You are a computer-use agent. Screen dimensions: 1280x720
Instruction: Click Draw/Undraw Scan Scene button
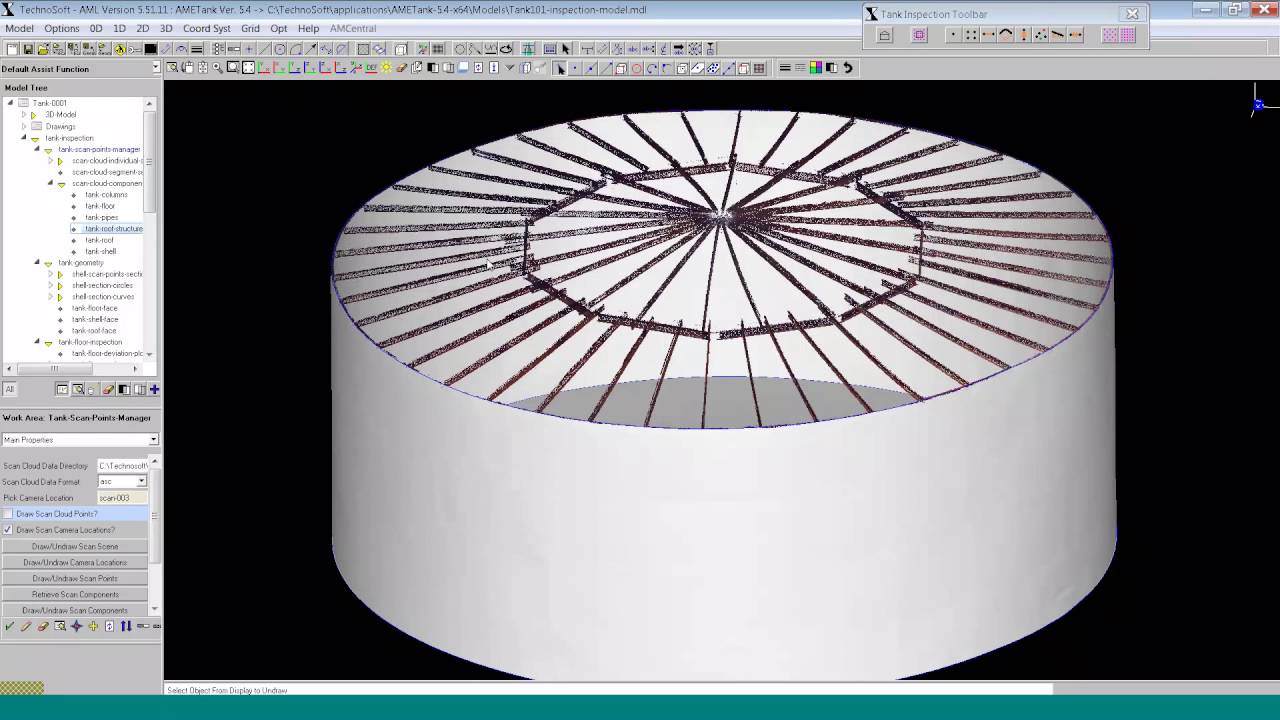75,546
